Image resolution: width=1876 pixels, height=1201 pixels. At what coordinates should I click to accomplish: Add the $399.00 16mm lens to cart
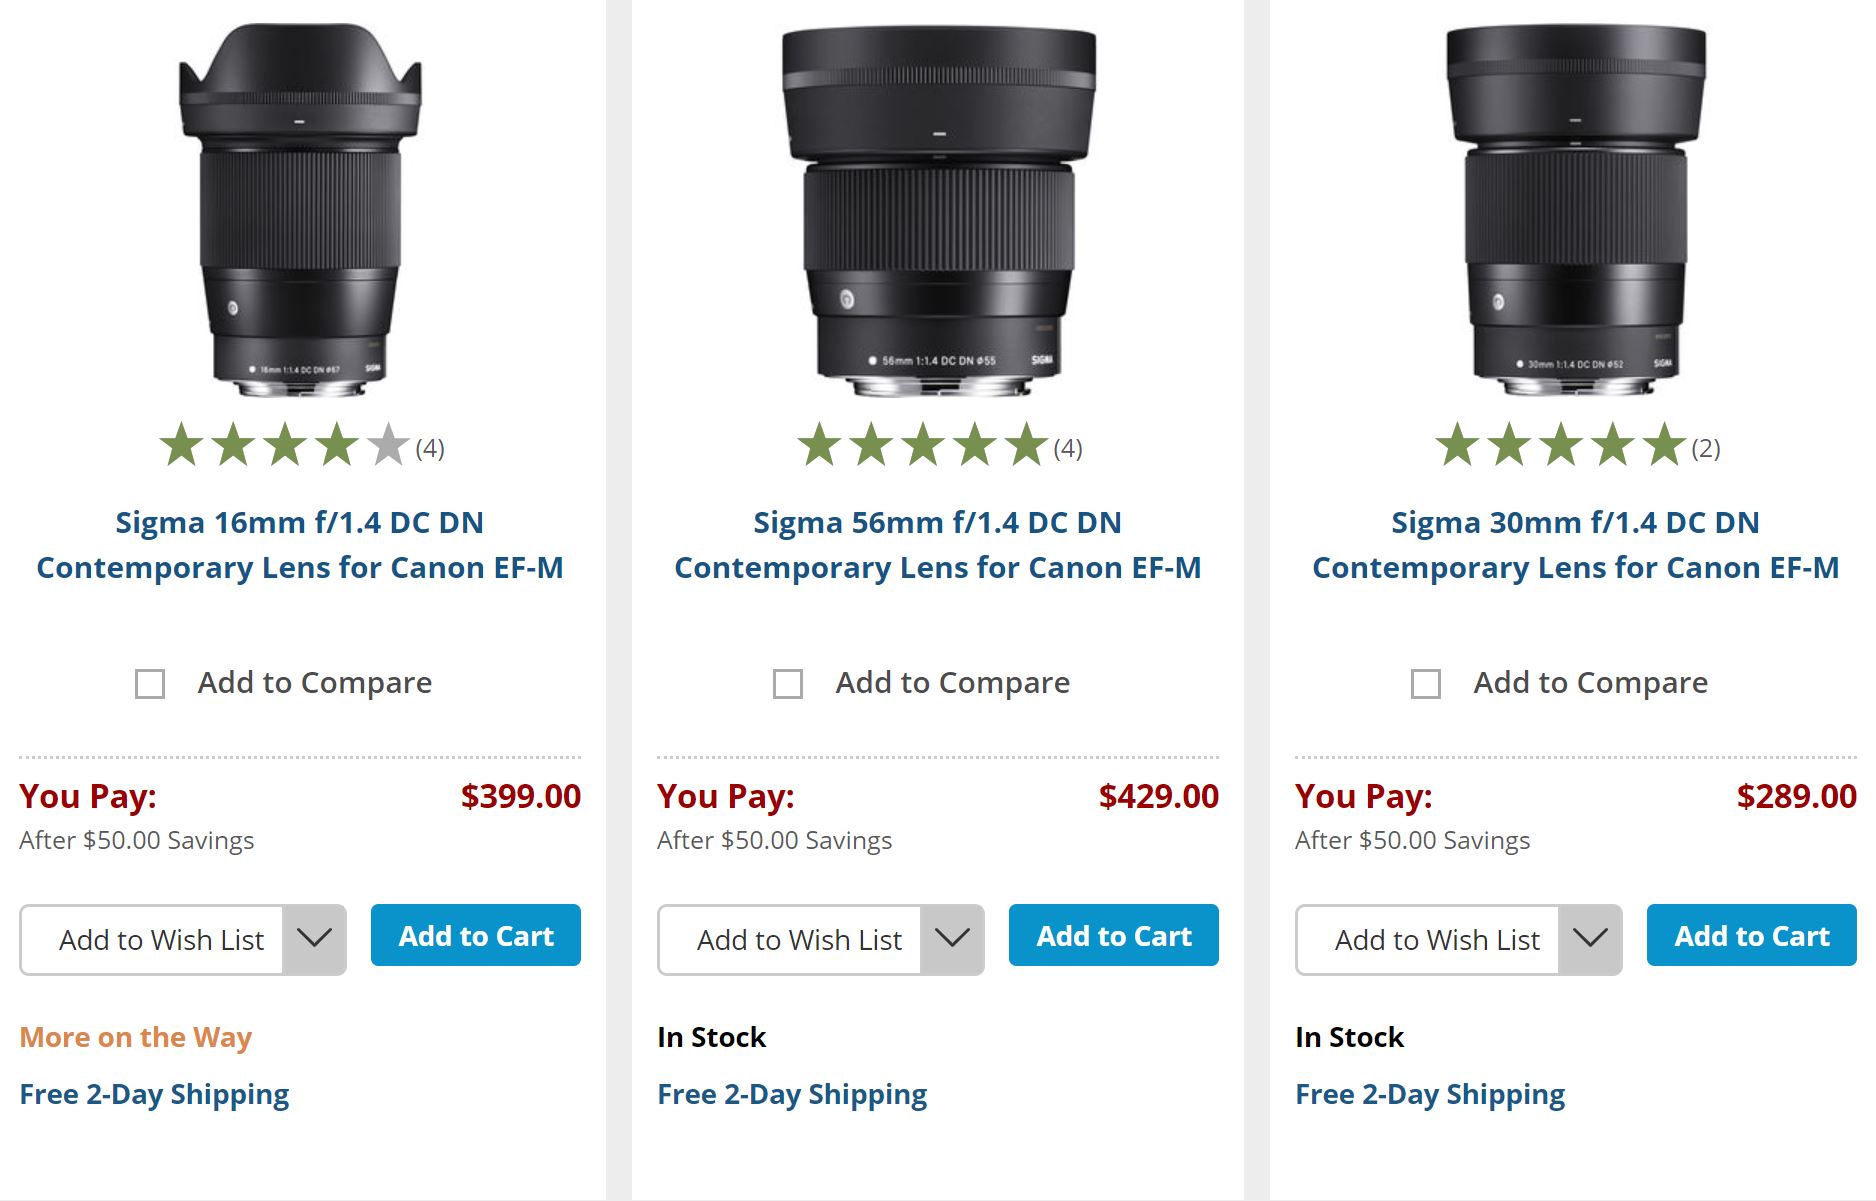click(476, 936)
